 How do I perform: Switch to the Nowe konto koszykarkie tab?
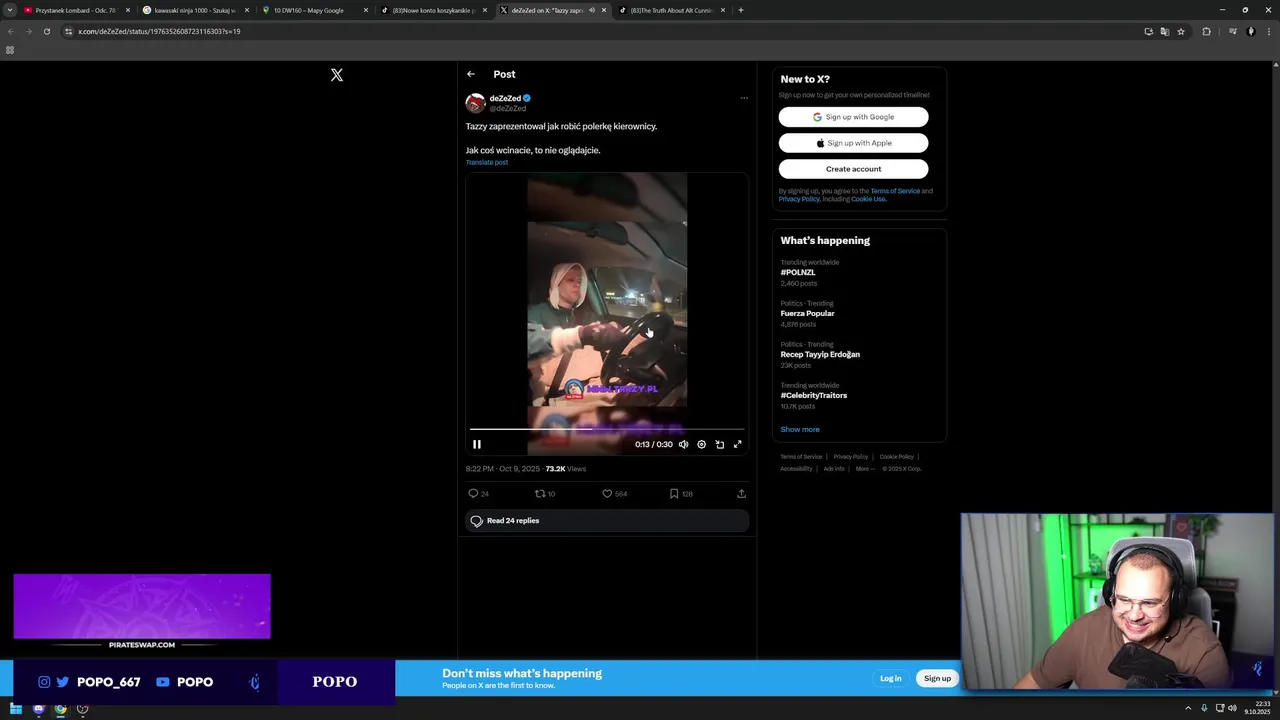point(433,10)
